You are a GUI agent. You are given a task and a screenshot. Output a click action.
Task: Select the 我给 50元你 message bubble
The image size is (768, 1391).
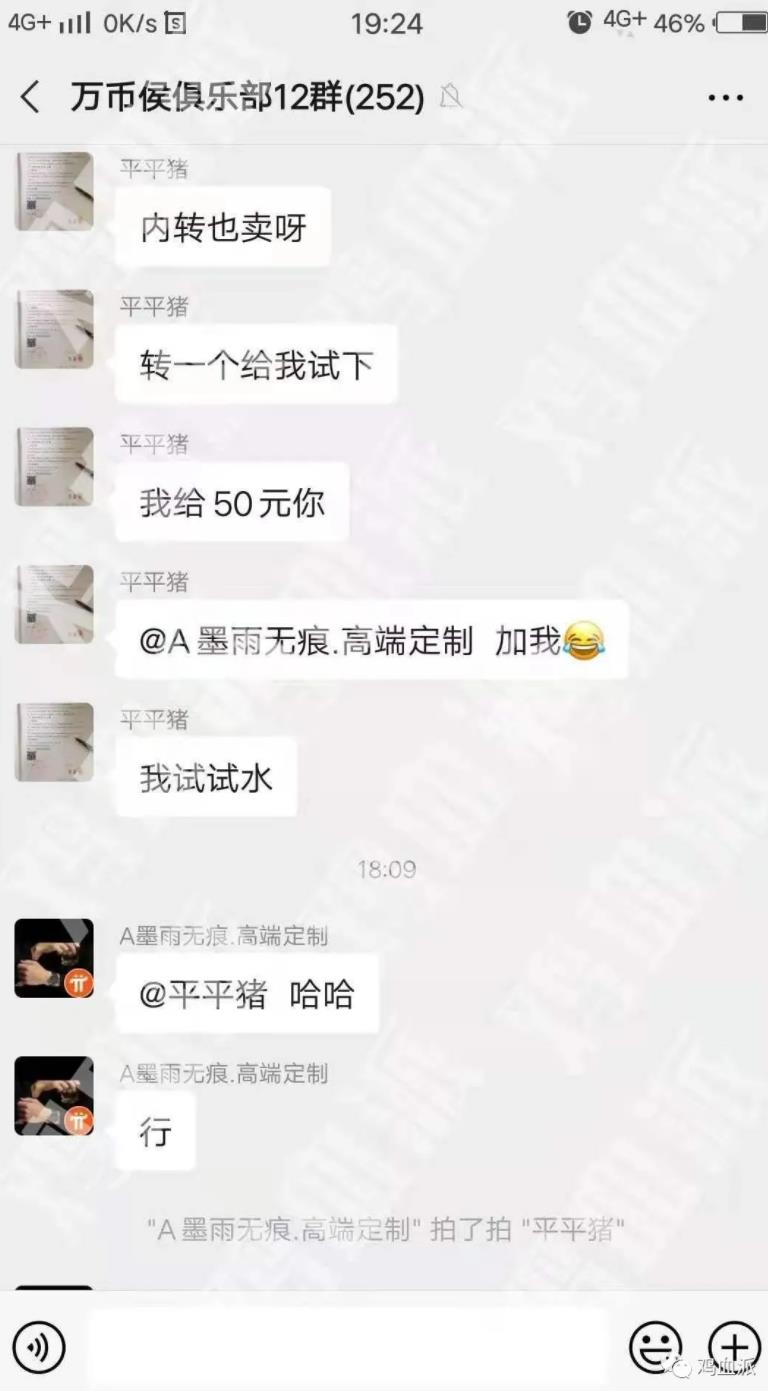tap(232, 502)
